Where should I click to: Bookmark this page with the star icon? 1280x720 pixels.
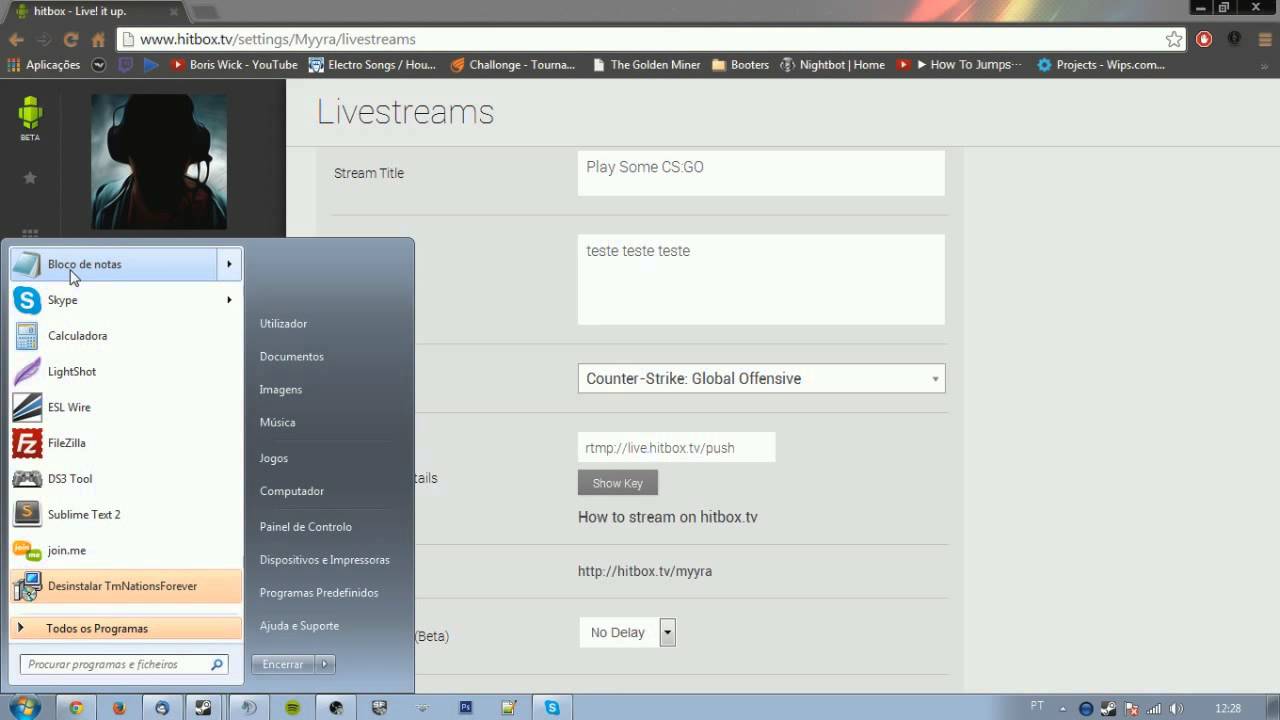(x=1174, y=39)
